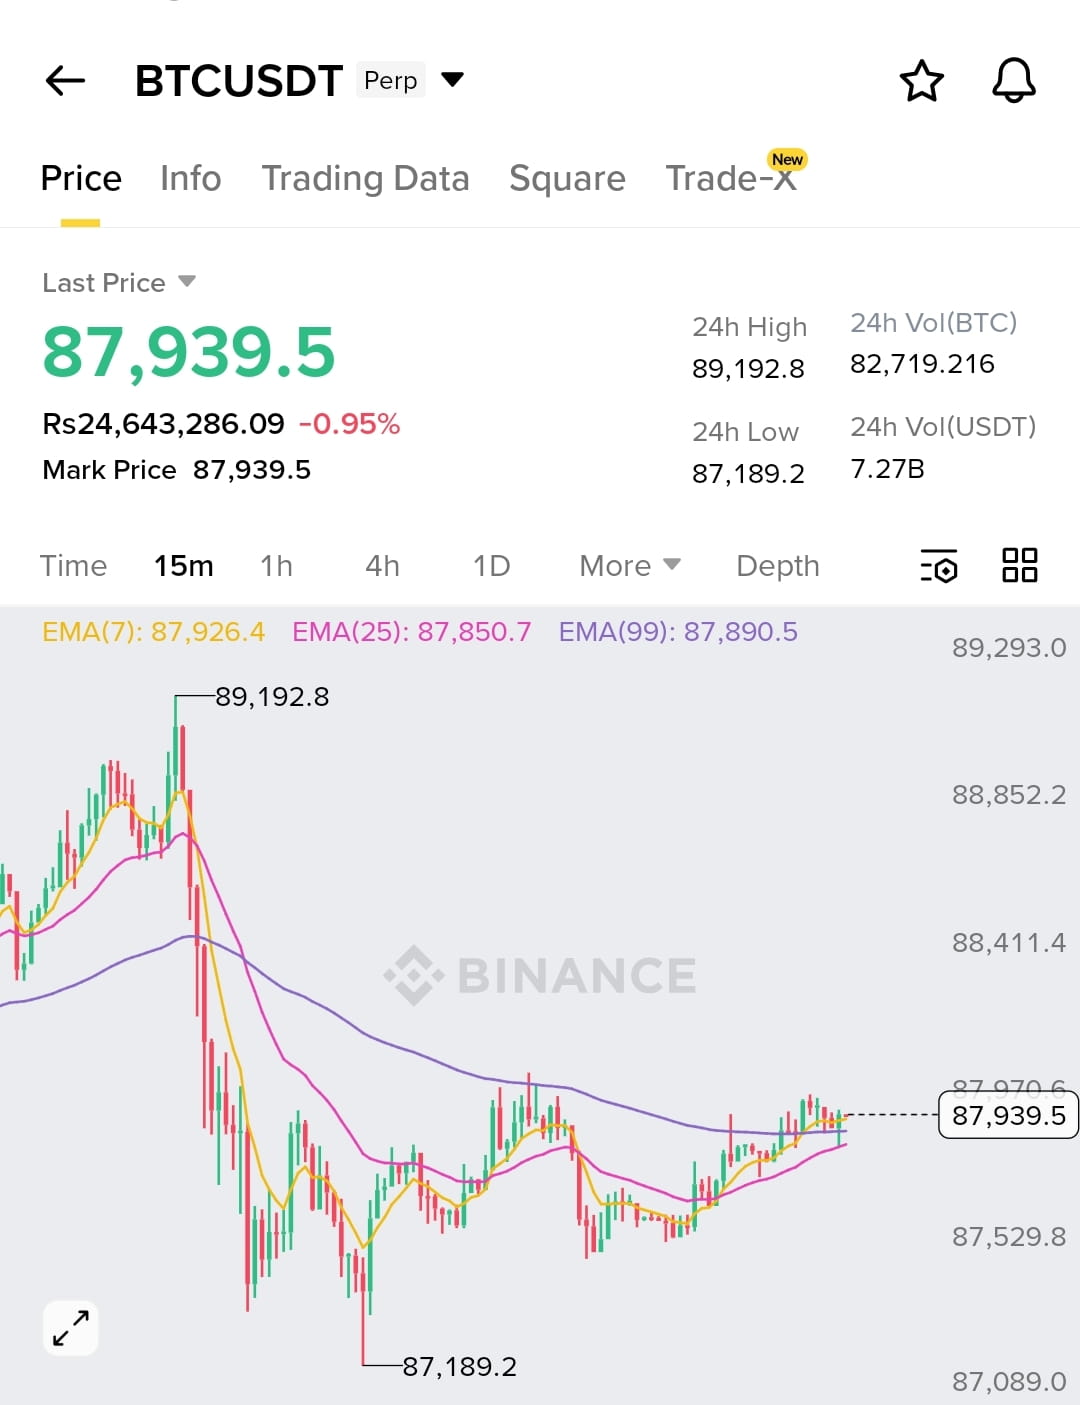Switch chart to 4h interval

tap(382, 566)
